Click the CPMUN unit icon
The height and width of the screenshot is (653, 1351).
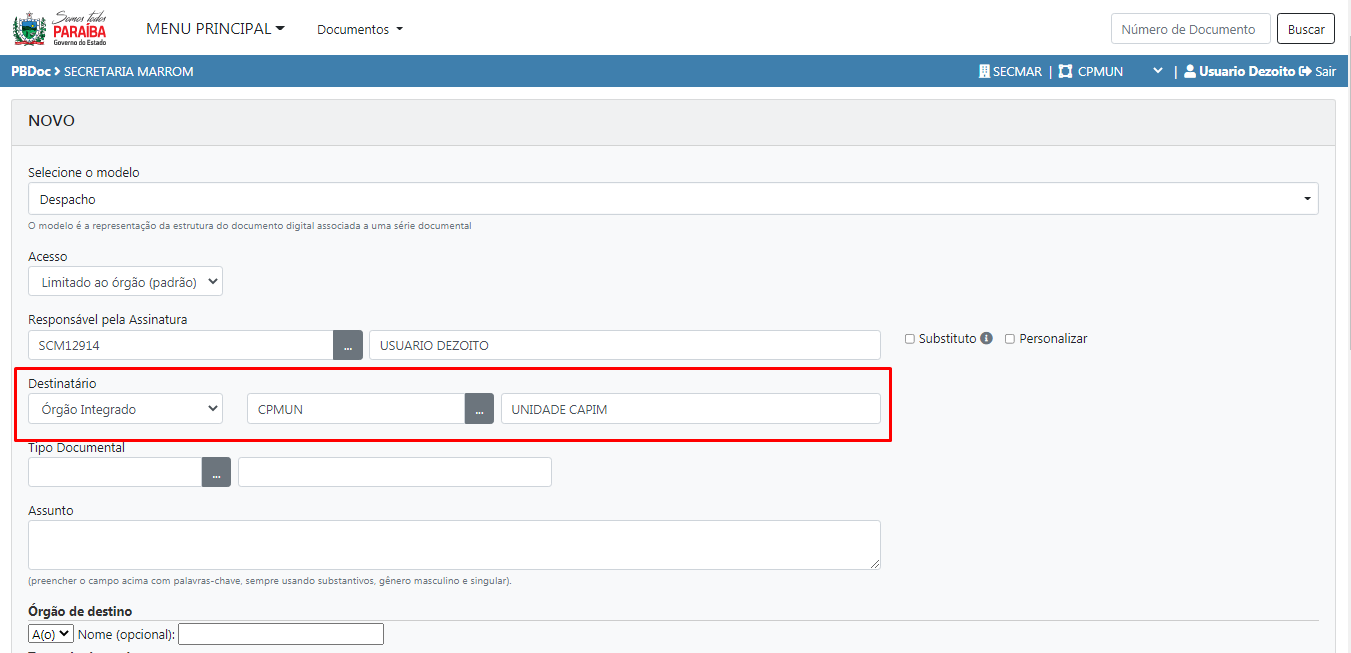pyautogui.click(x=1065, y=72)
